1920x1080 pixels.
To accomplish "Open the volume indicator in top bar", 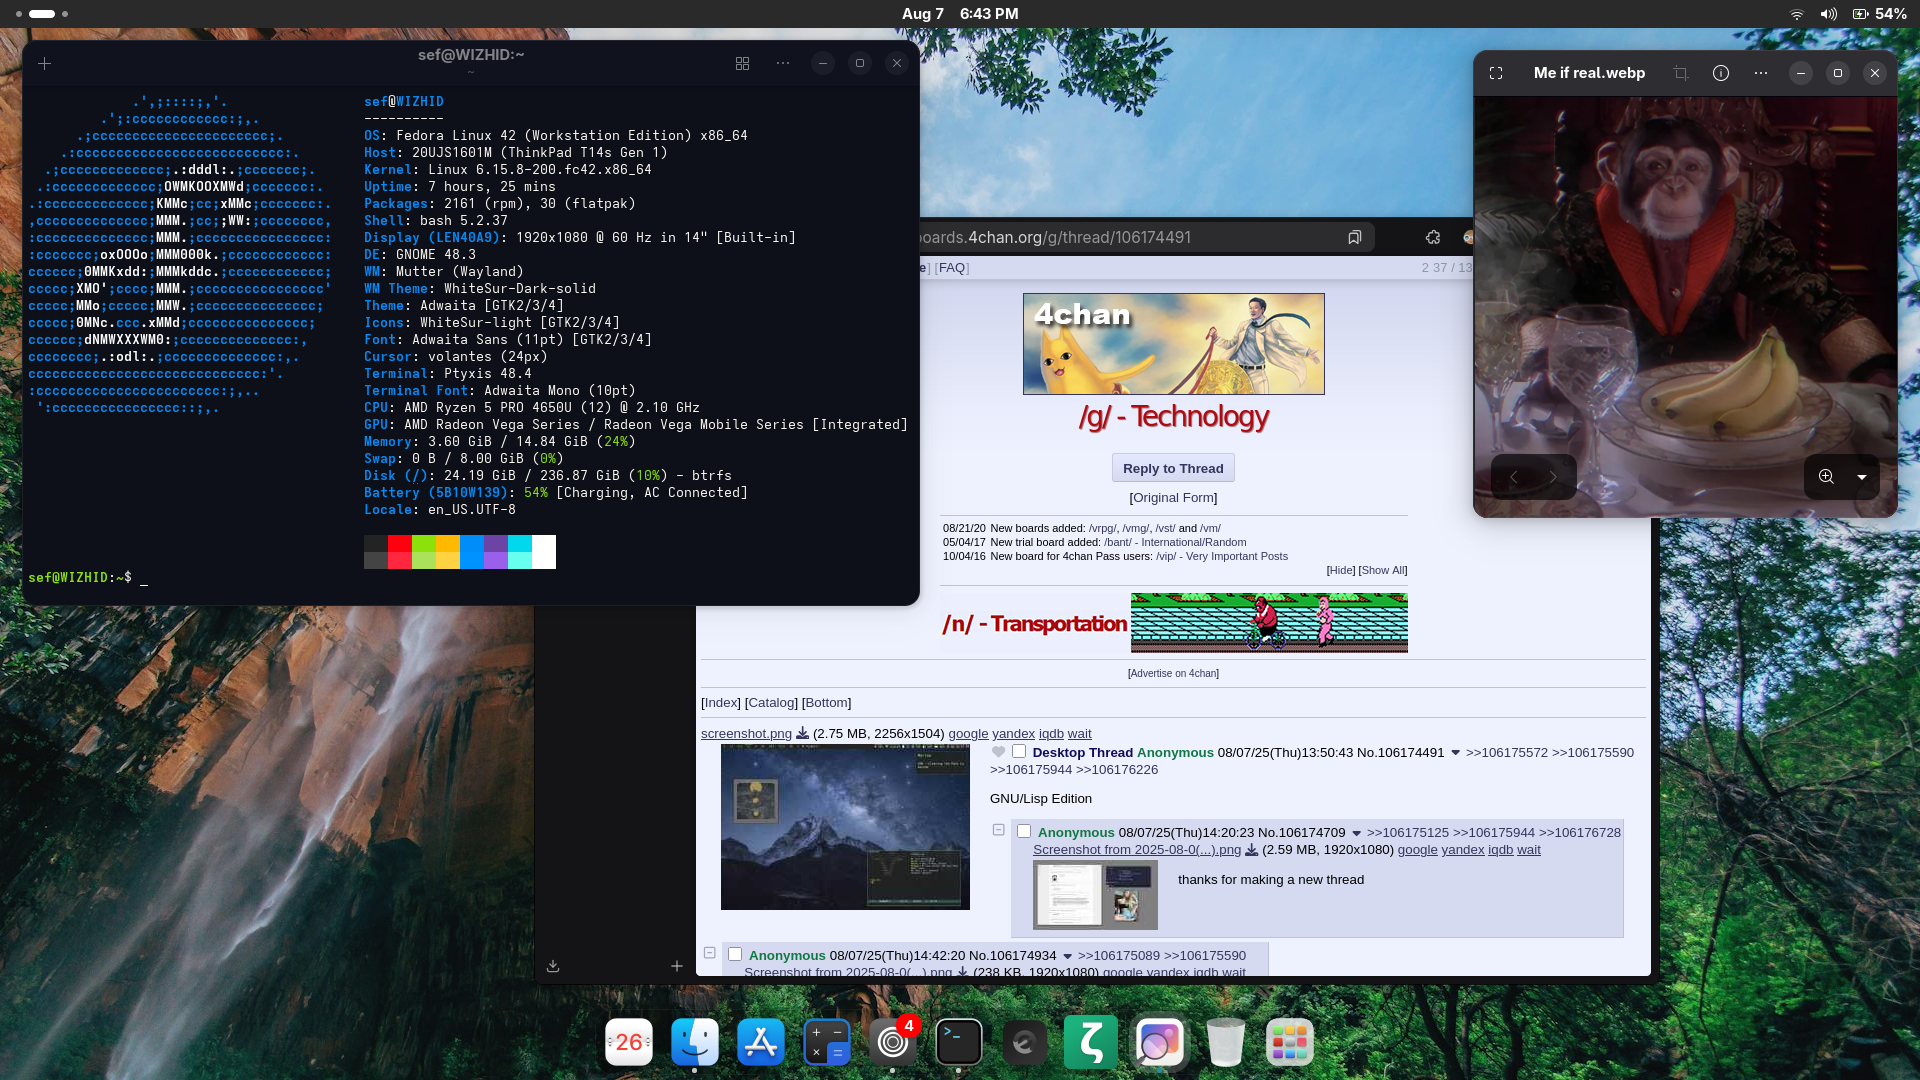I will click(x=1828, y=14).
